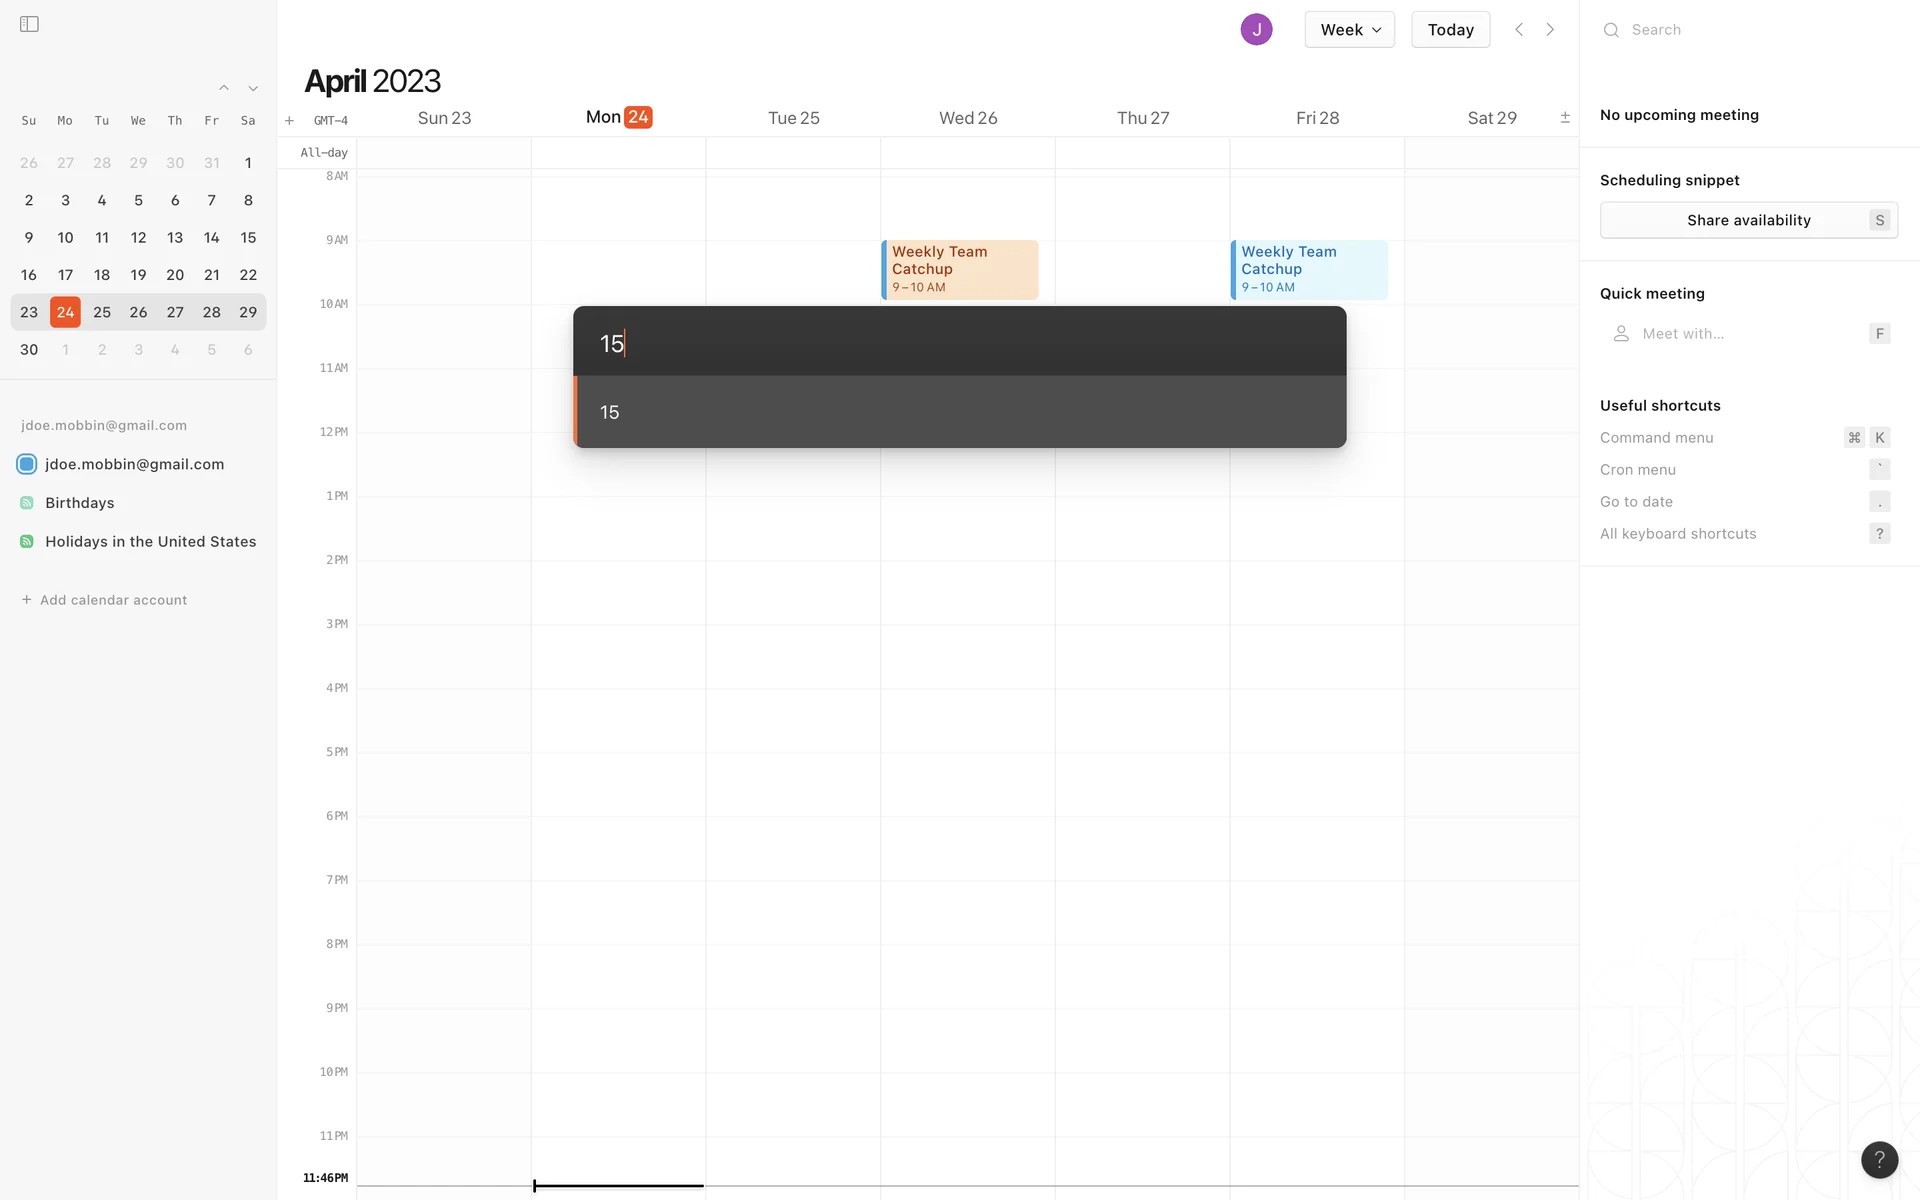Toggle jdoe.mobbin@gmail.com calendar checkbox

point(27,464)
